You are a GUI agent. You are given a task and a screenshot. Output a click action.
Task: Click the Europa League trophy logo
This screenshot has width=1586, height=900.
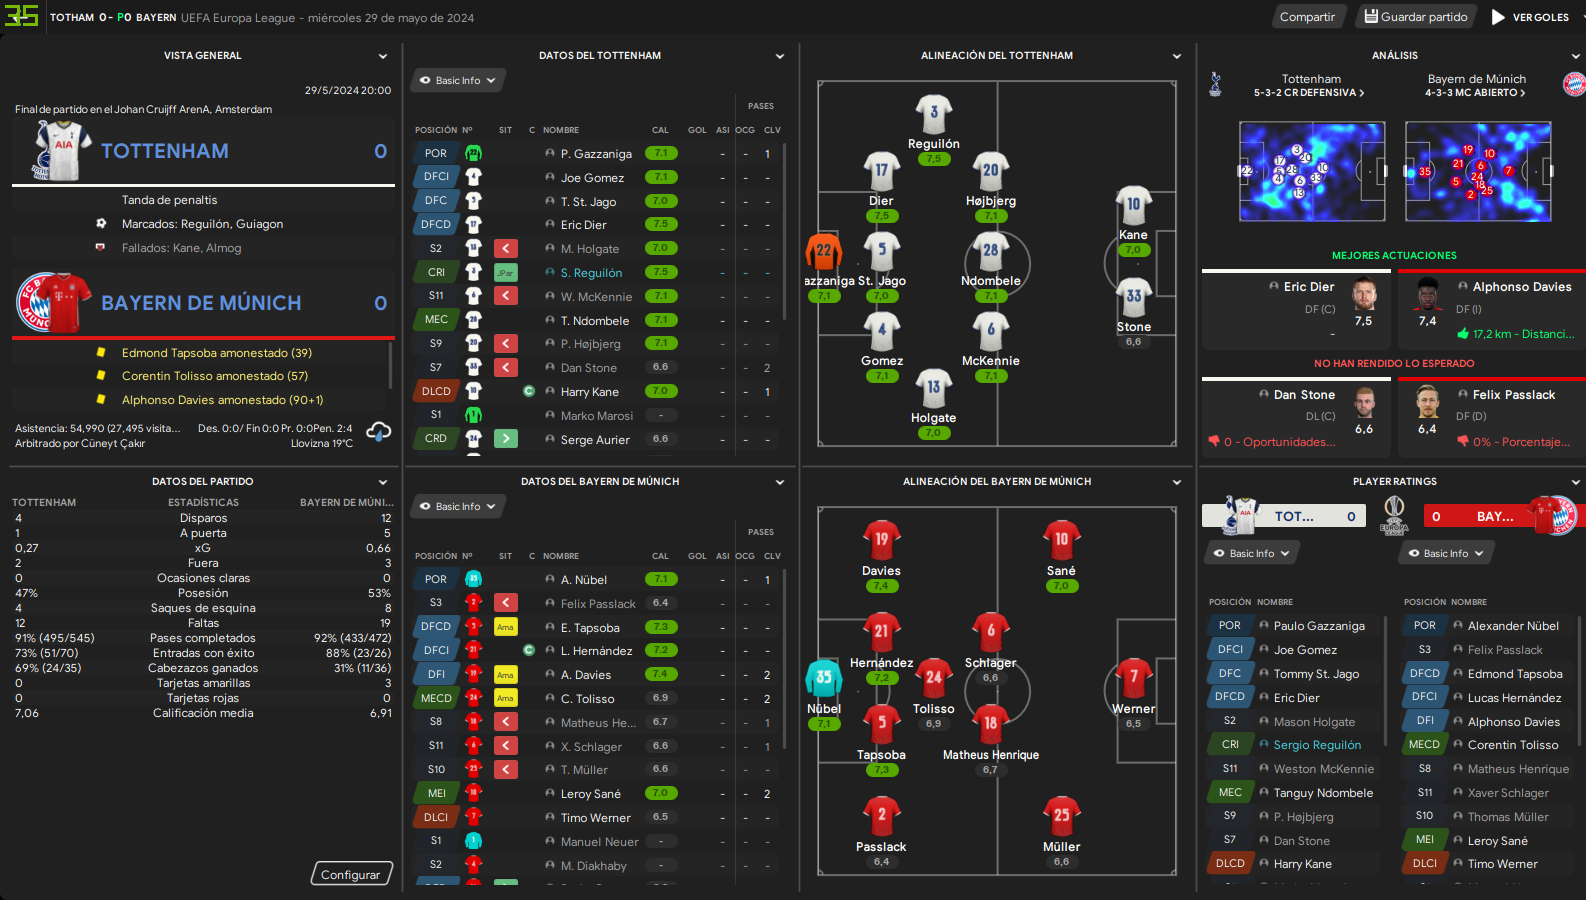(x=1394, y=515)
